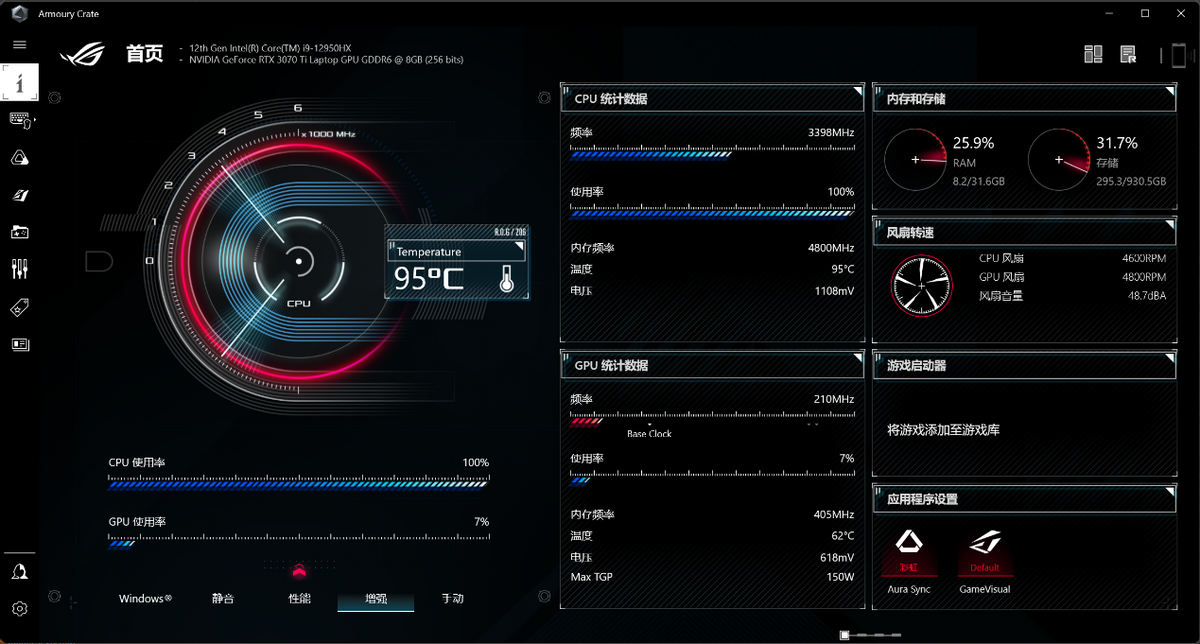Click the phone device icon at top right
This screenshot has height=644, width=1200.
[x=1179, y=55]
